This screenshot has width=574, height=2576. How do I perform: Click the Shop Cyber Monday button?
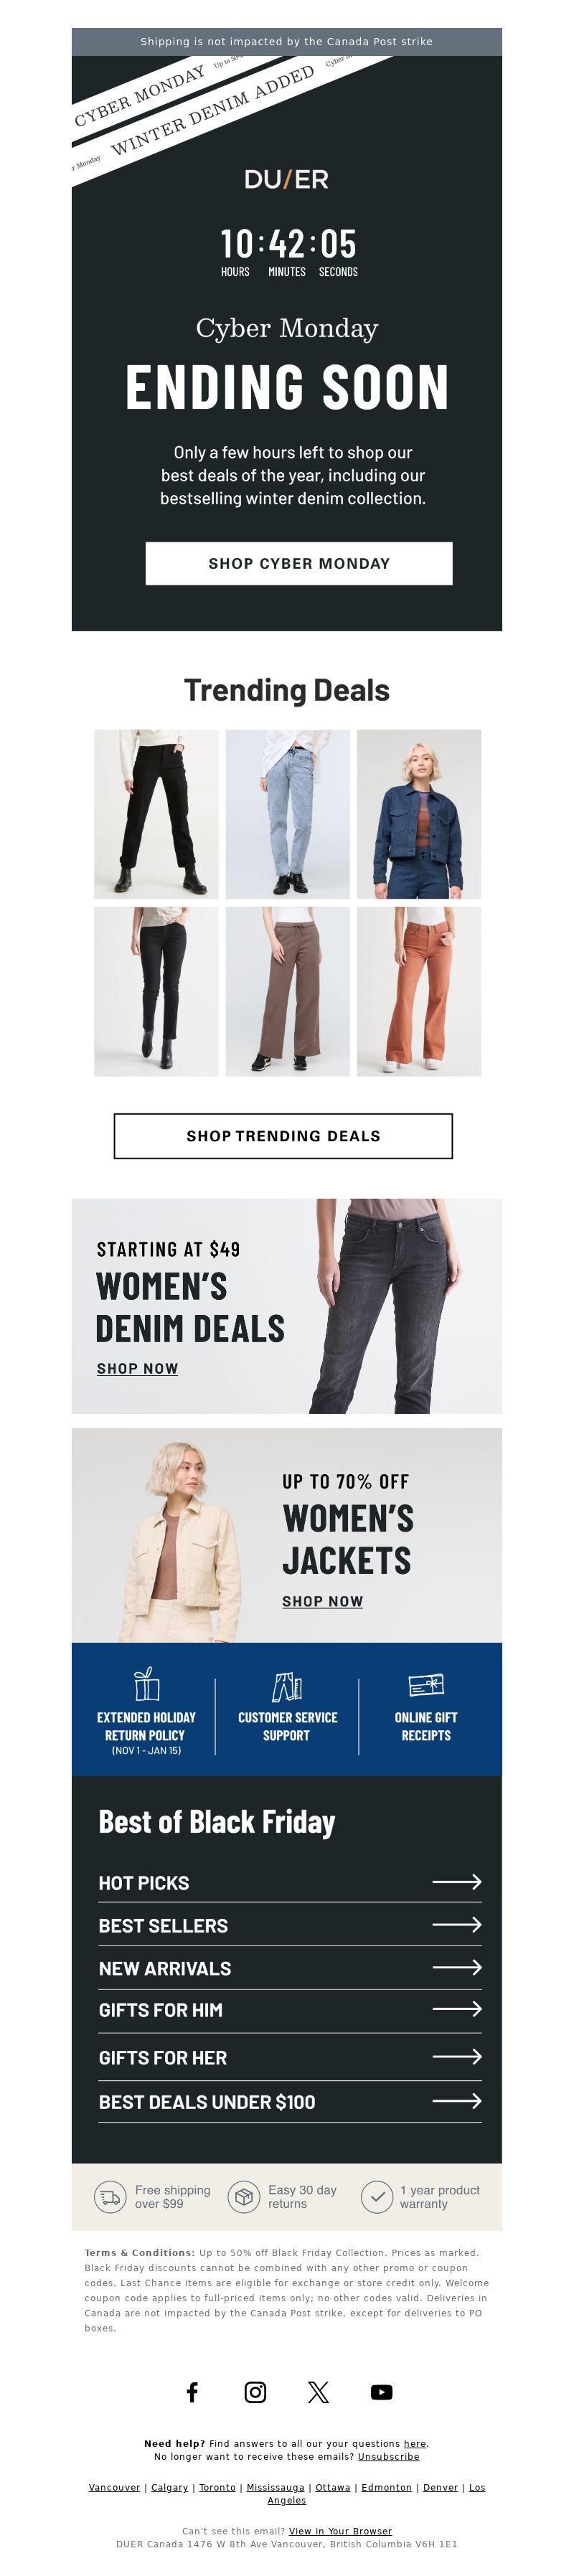point(299,563)
